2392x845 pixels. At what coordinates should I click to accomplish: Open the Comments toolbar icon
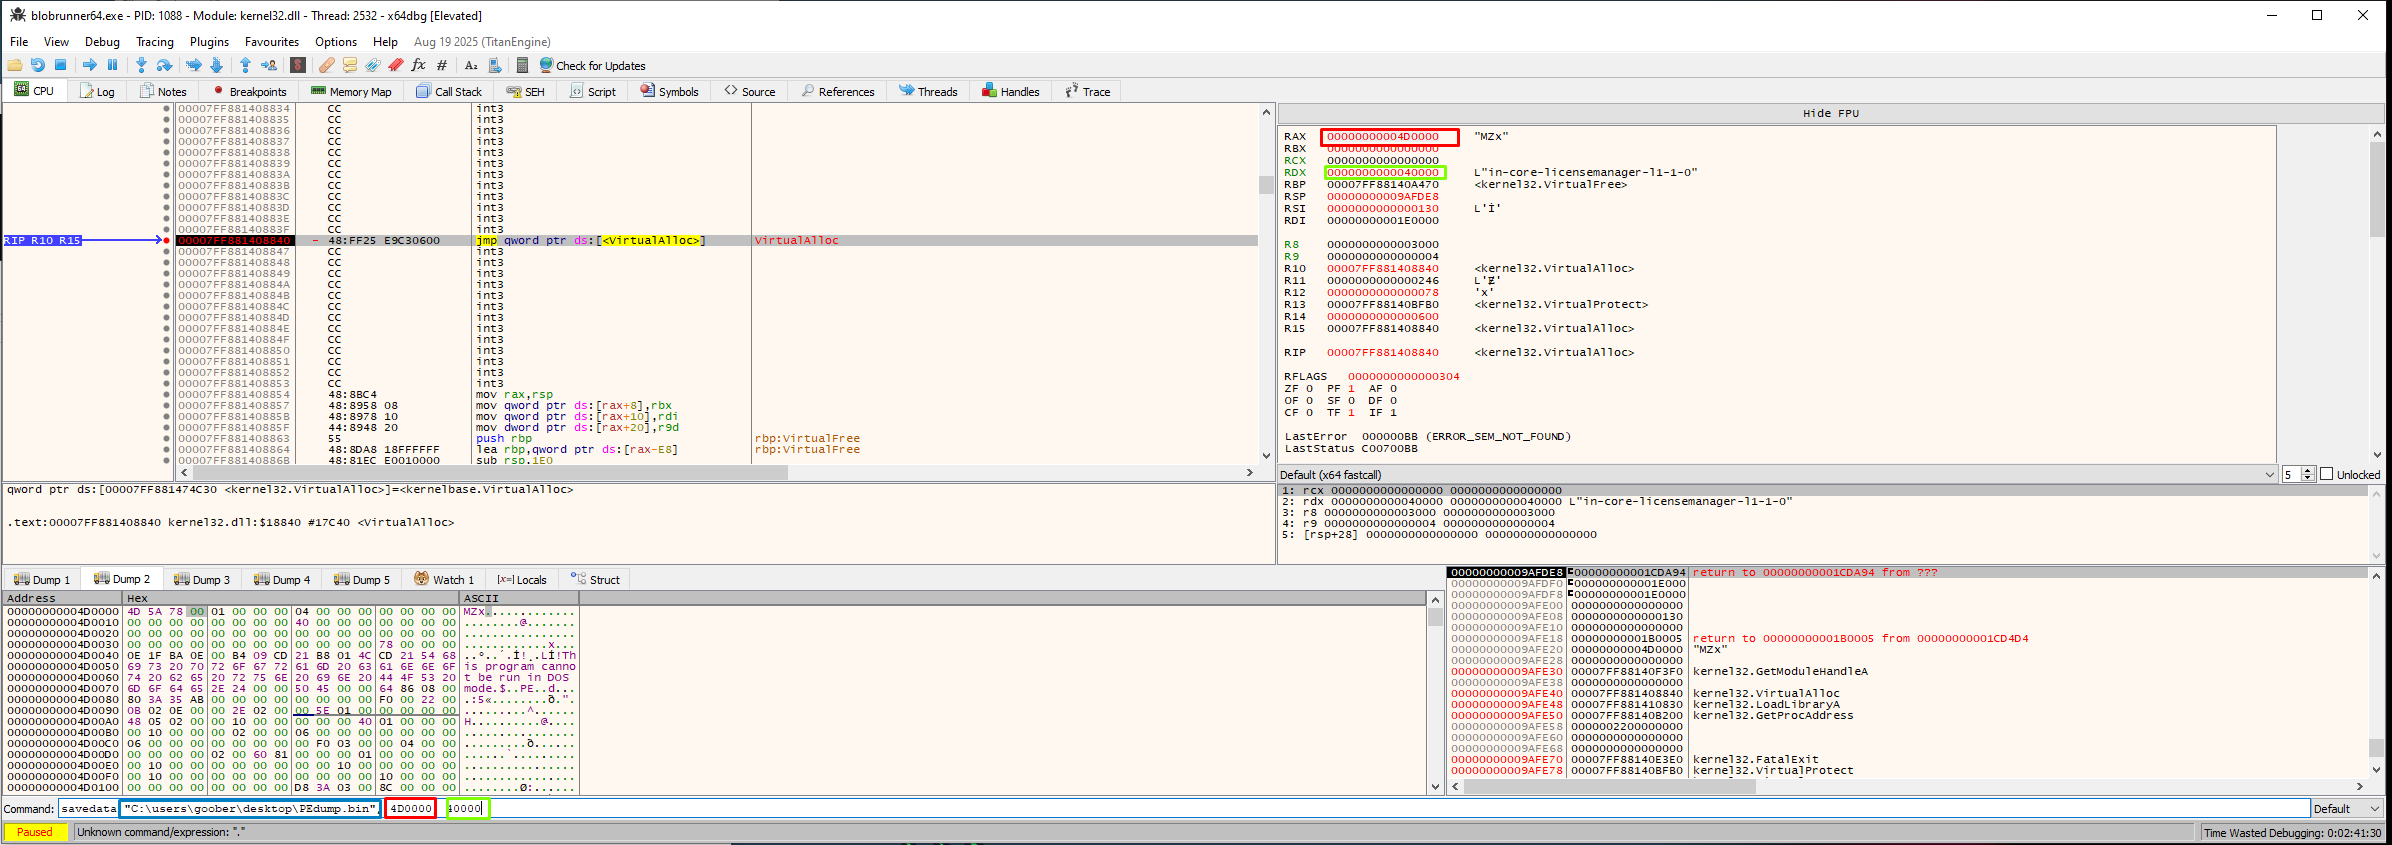tap(350, 65)
